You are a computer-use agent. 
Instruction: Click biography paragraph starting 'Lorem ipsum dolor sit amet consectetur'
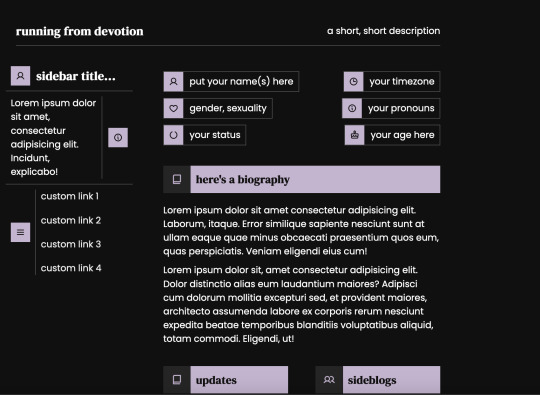[301, 231]
